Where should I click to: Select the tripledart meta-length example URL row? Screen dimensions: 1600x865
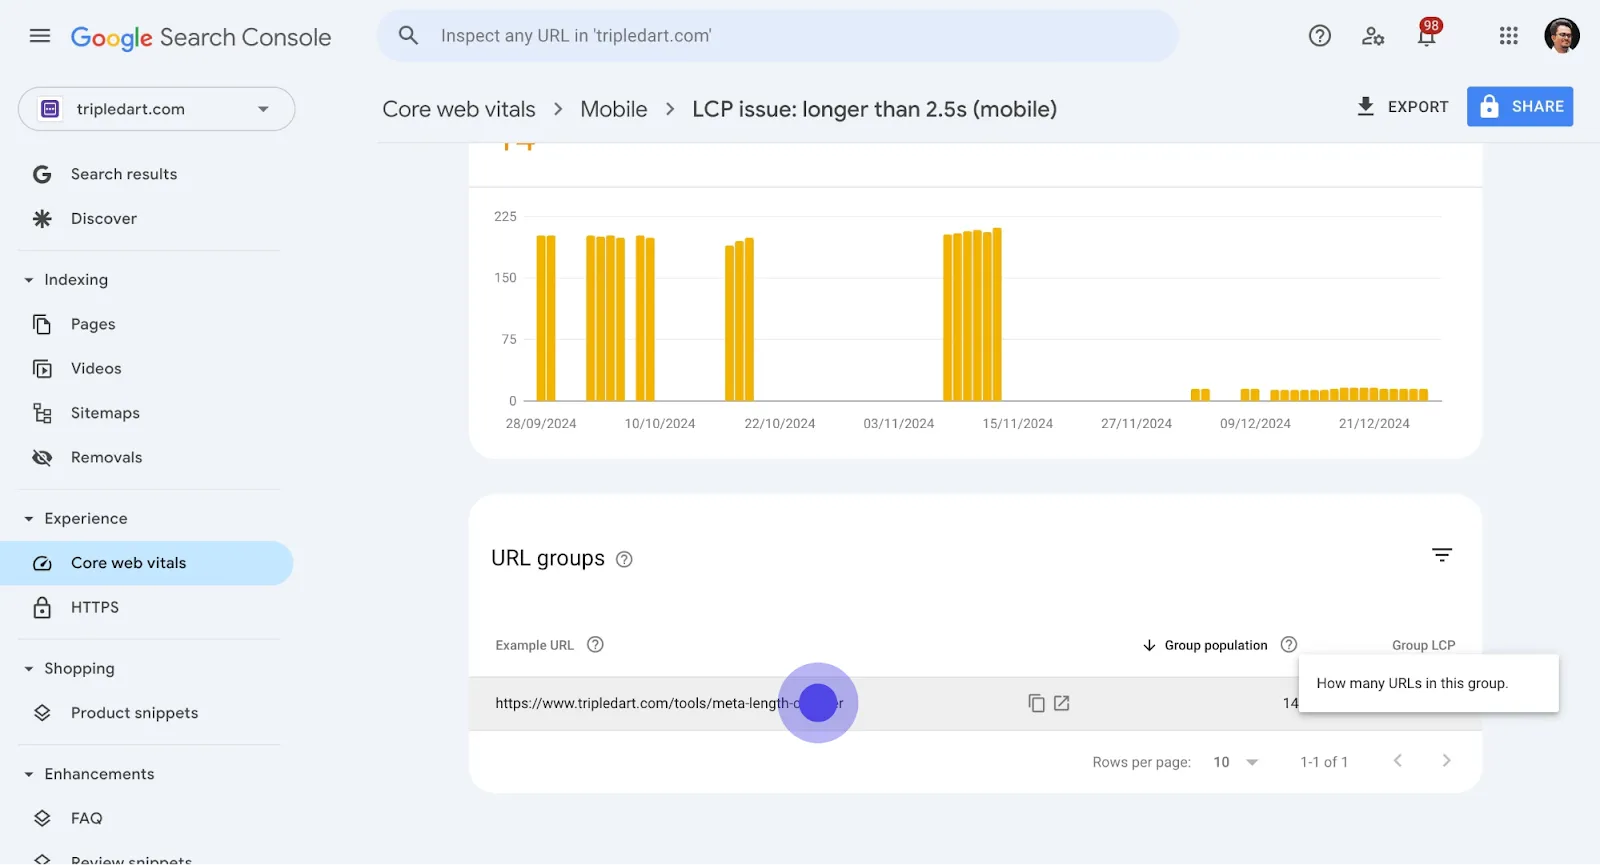tap(975, 704)
